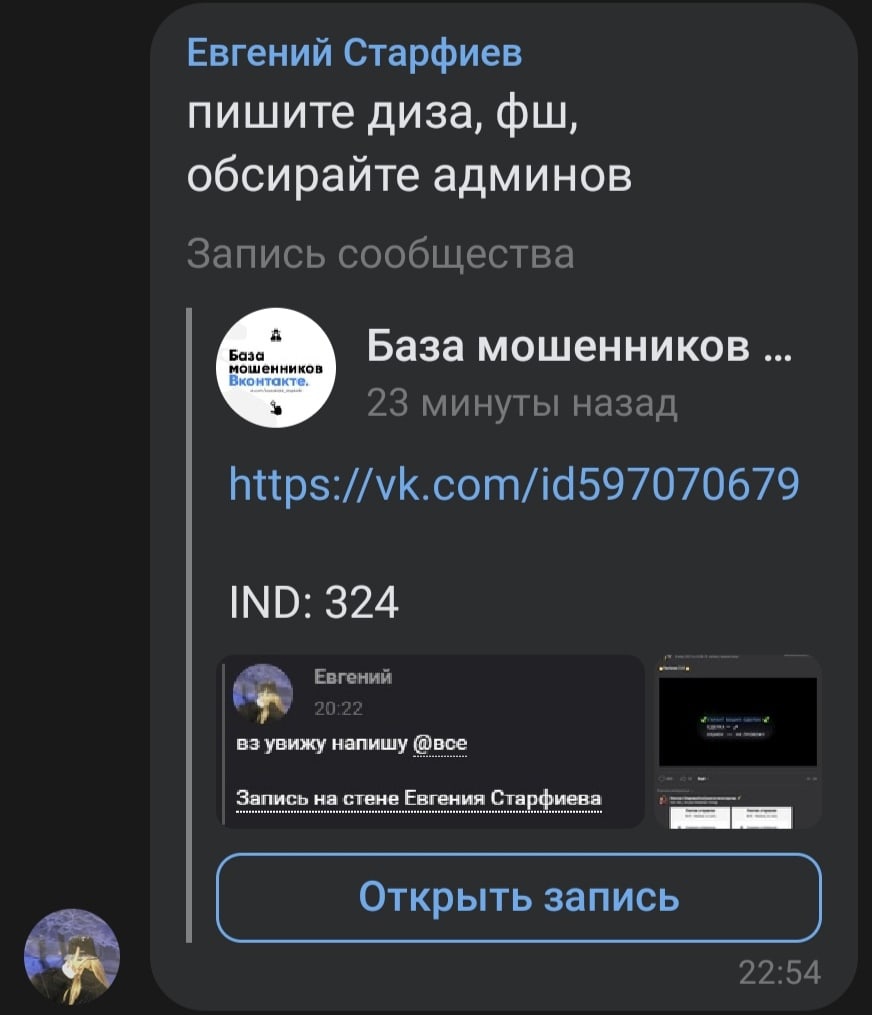
Task: Click Запись на стене Евгения Старфиева text
Action: coord(419,798)
